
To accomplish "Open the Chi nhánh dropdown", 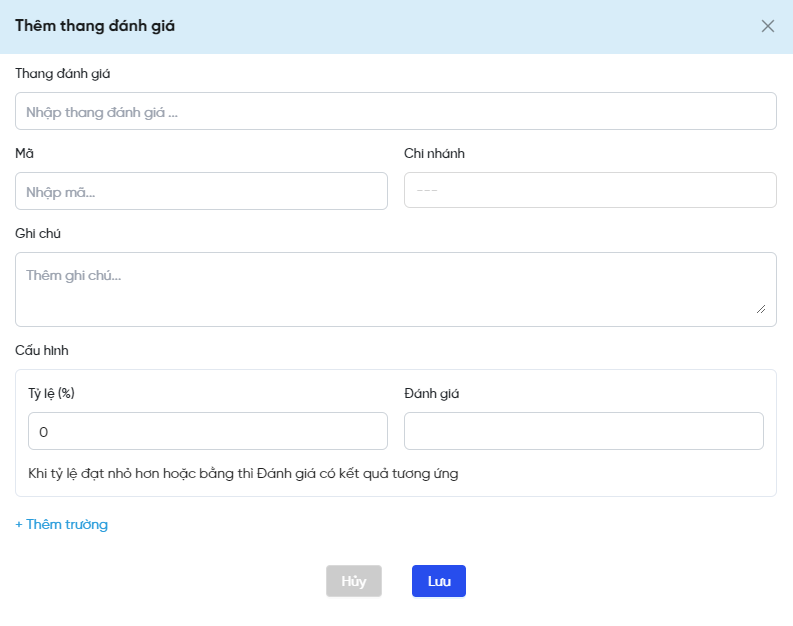I will point(590,190).
